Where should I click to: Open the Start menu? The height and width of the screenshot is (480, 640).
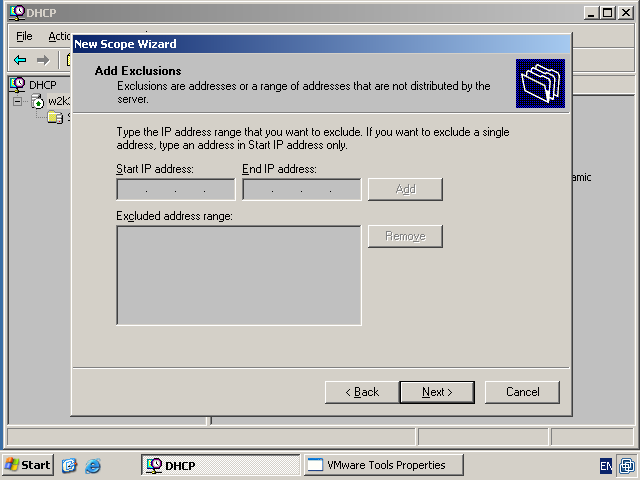point(28,465)
